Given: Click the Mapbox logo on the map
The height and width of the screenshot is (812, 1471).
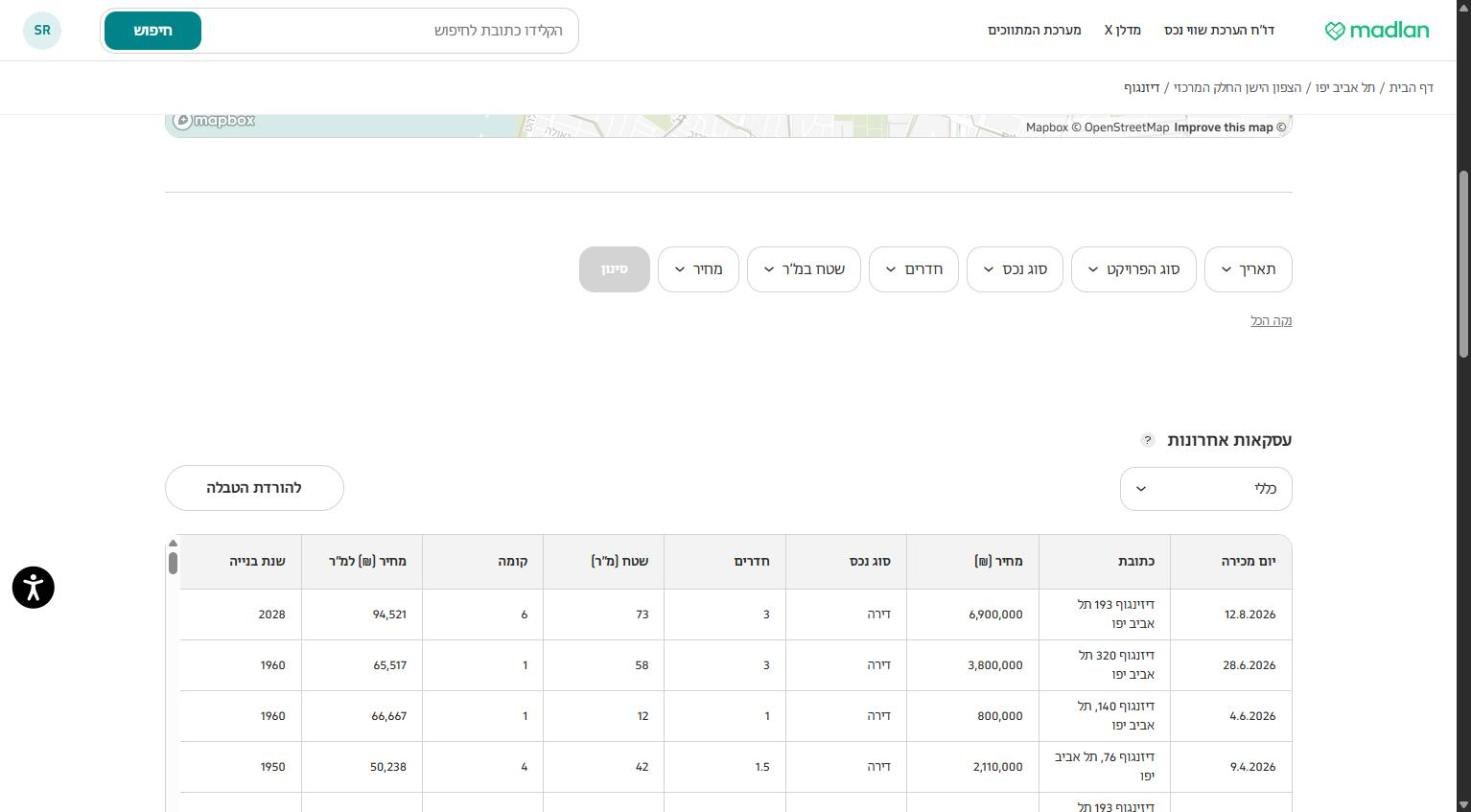Looking at the screenshot, I should tap(214, 121).
